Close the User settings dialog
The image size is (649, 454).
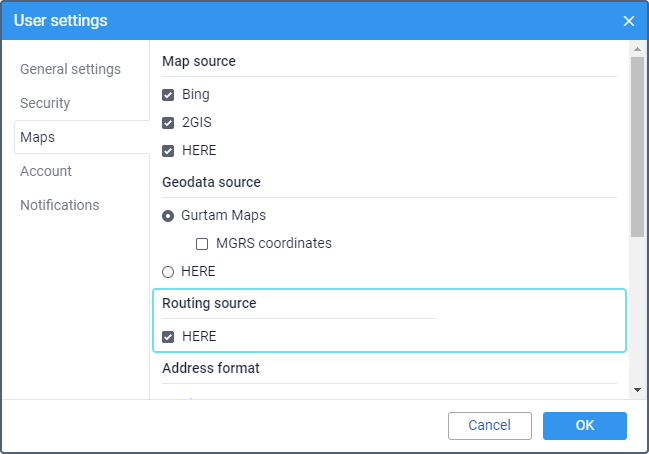(x=629, y=21)
